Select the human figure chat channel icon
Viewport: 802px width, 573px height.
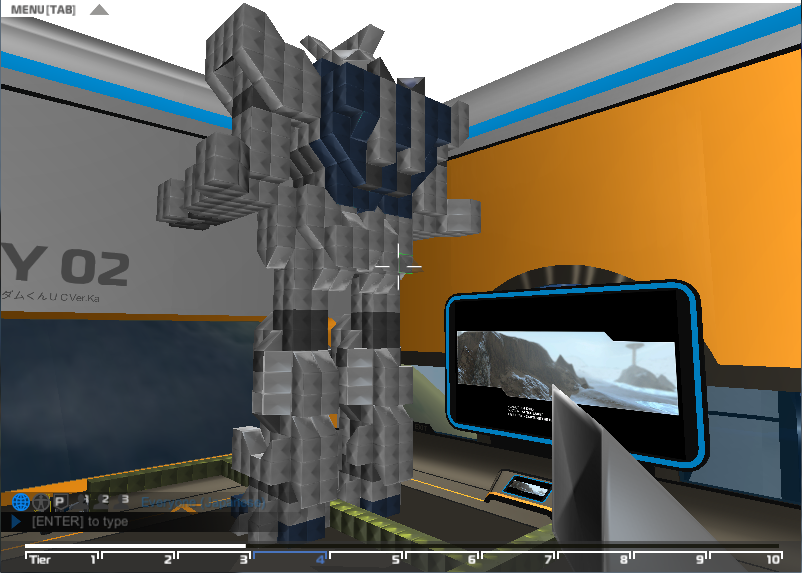pyautogui.click(x=41, y=502)
